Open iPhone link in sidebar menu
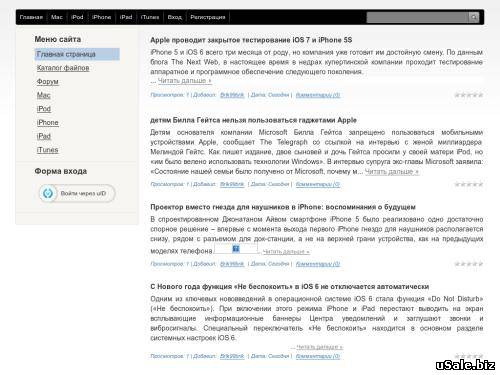This screenshot has width=500, height=375. coord(48,123)
